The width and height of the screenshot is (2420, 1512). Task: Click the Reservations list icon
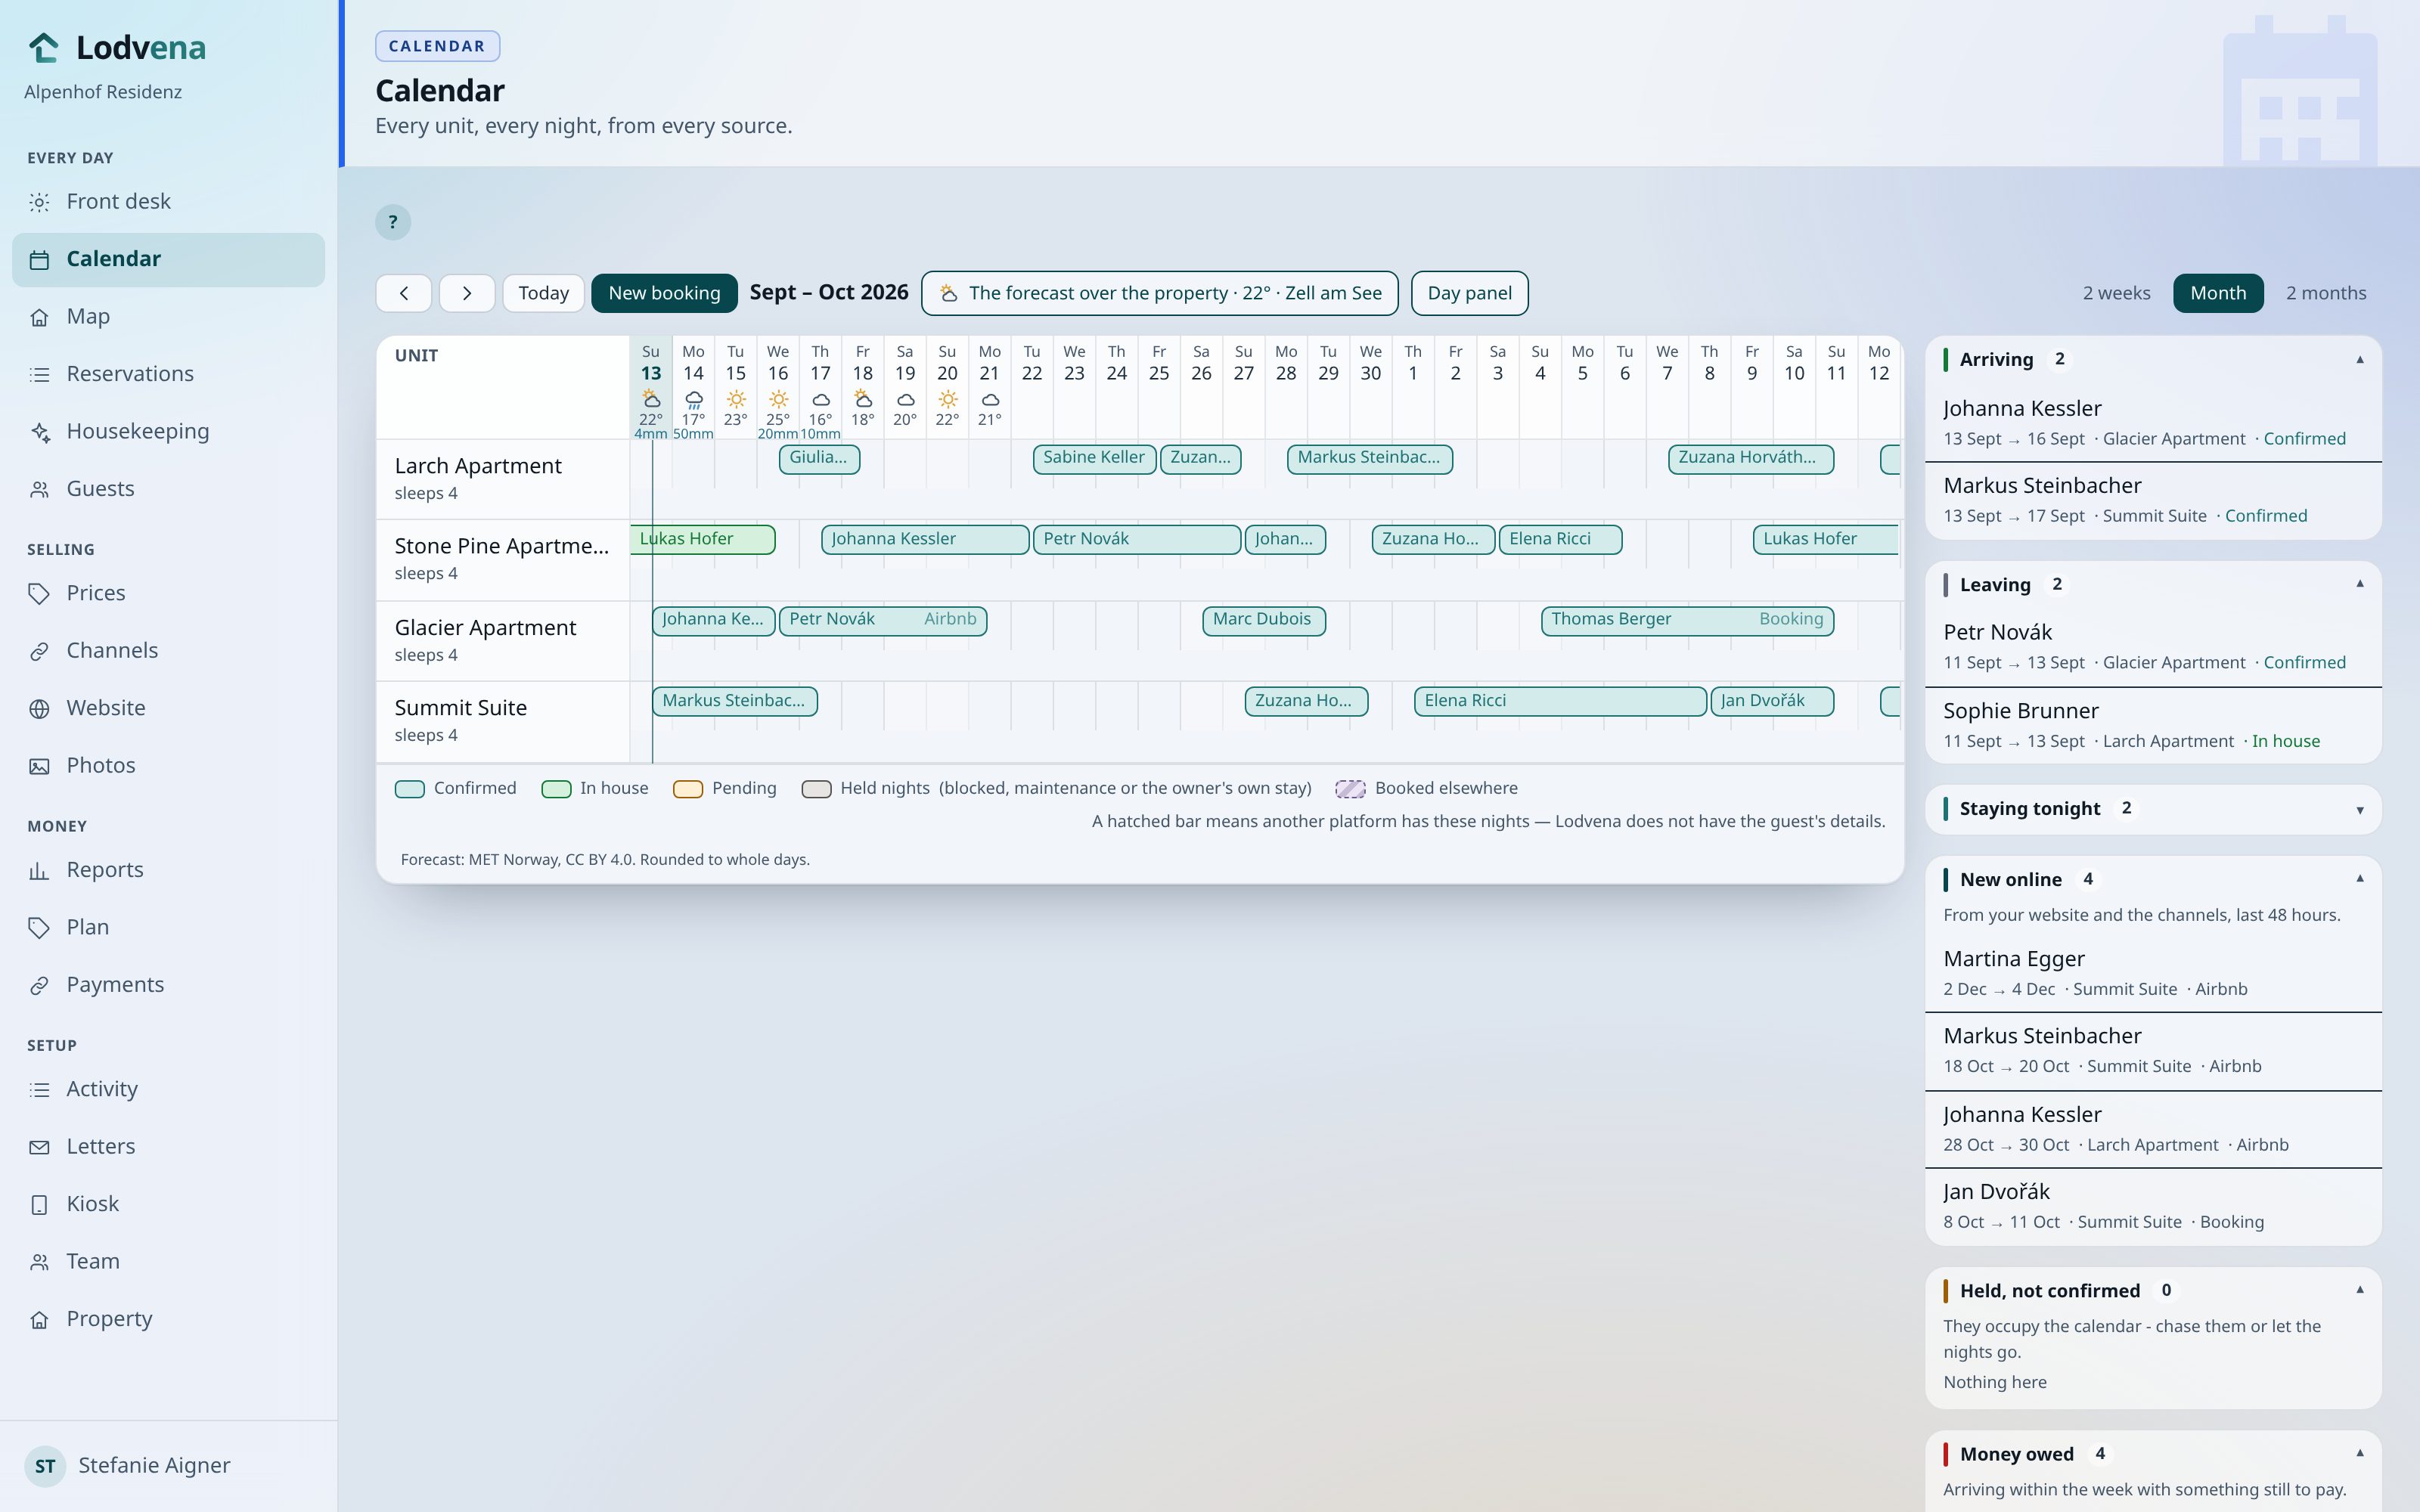click(x=39, y=374)
